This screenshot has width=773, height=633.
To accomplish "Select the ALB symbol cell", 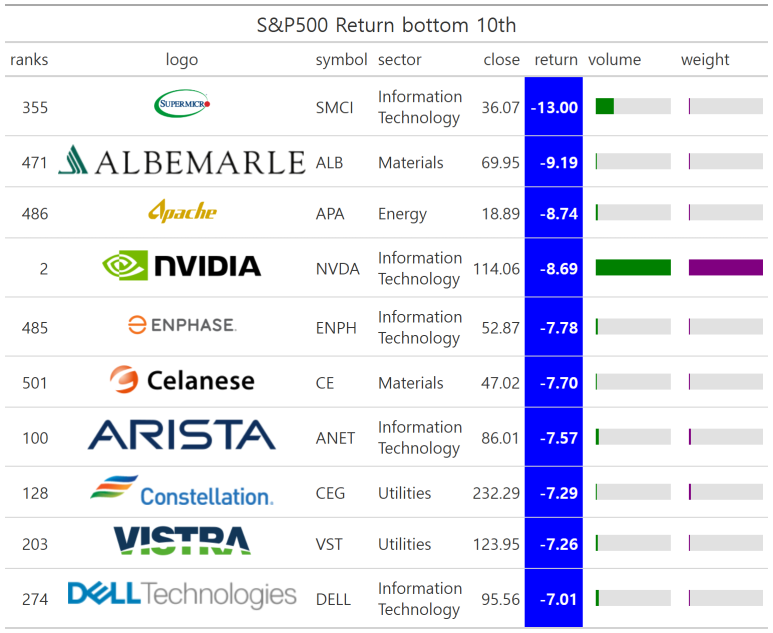I will point(329,163).
